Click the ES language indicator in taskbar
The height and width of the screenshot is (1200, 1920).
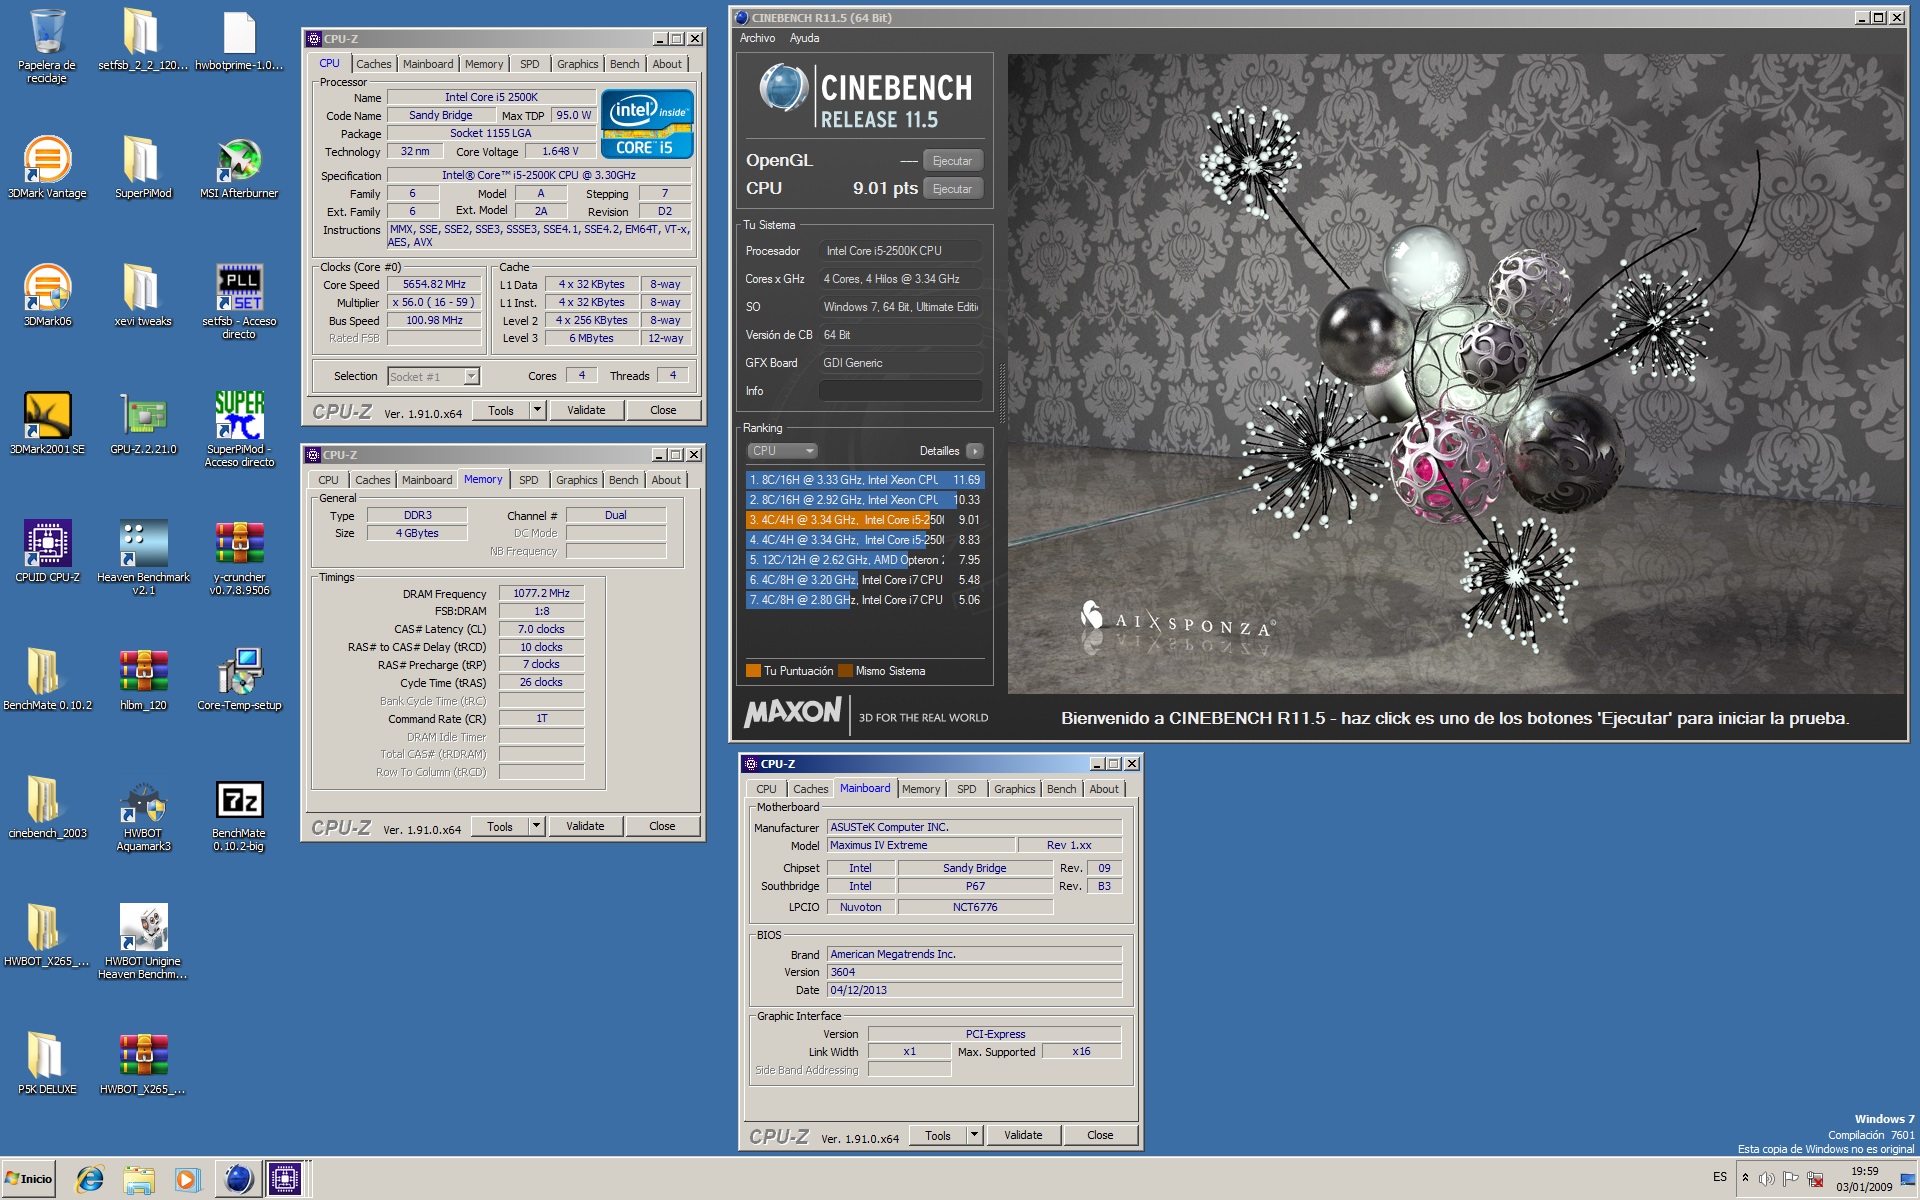(1720, 1177)
